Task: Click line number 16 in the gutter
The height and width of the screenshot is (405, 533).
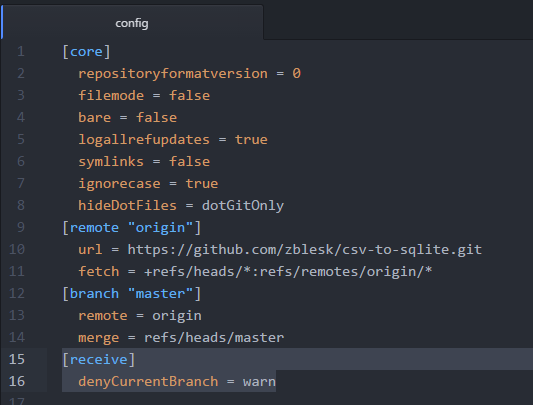Action: point(17,382)
